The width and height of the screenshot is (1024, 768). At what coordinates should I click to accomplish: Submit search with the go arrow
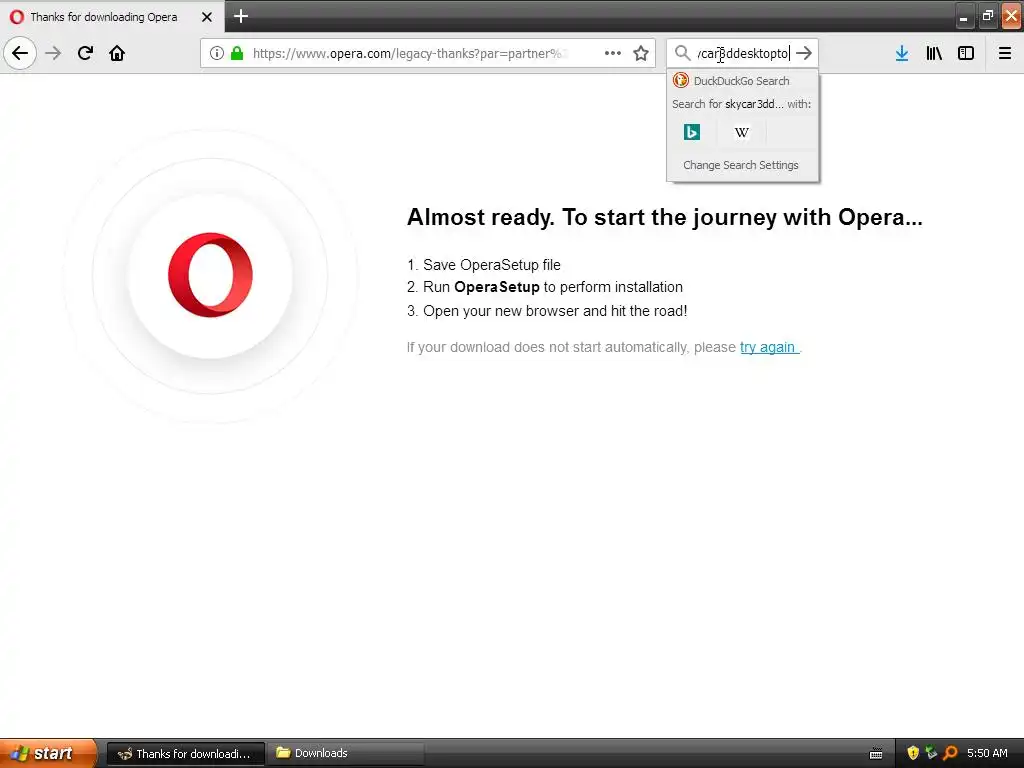click(x=804, y=53)
